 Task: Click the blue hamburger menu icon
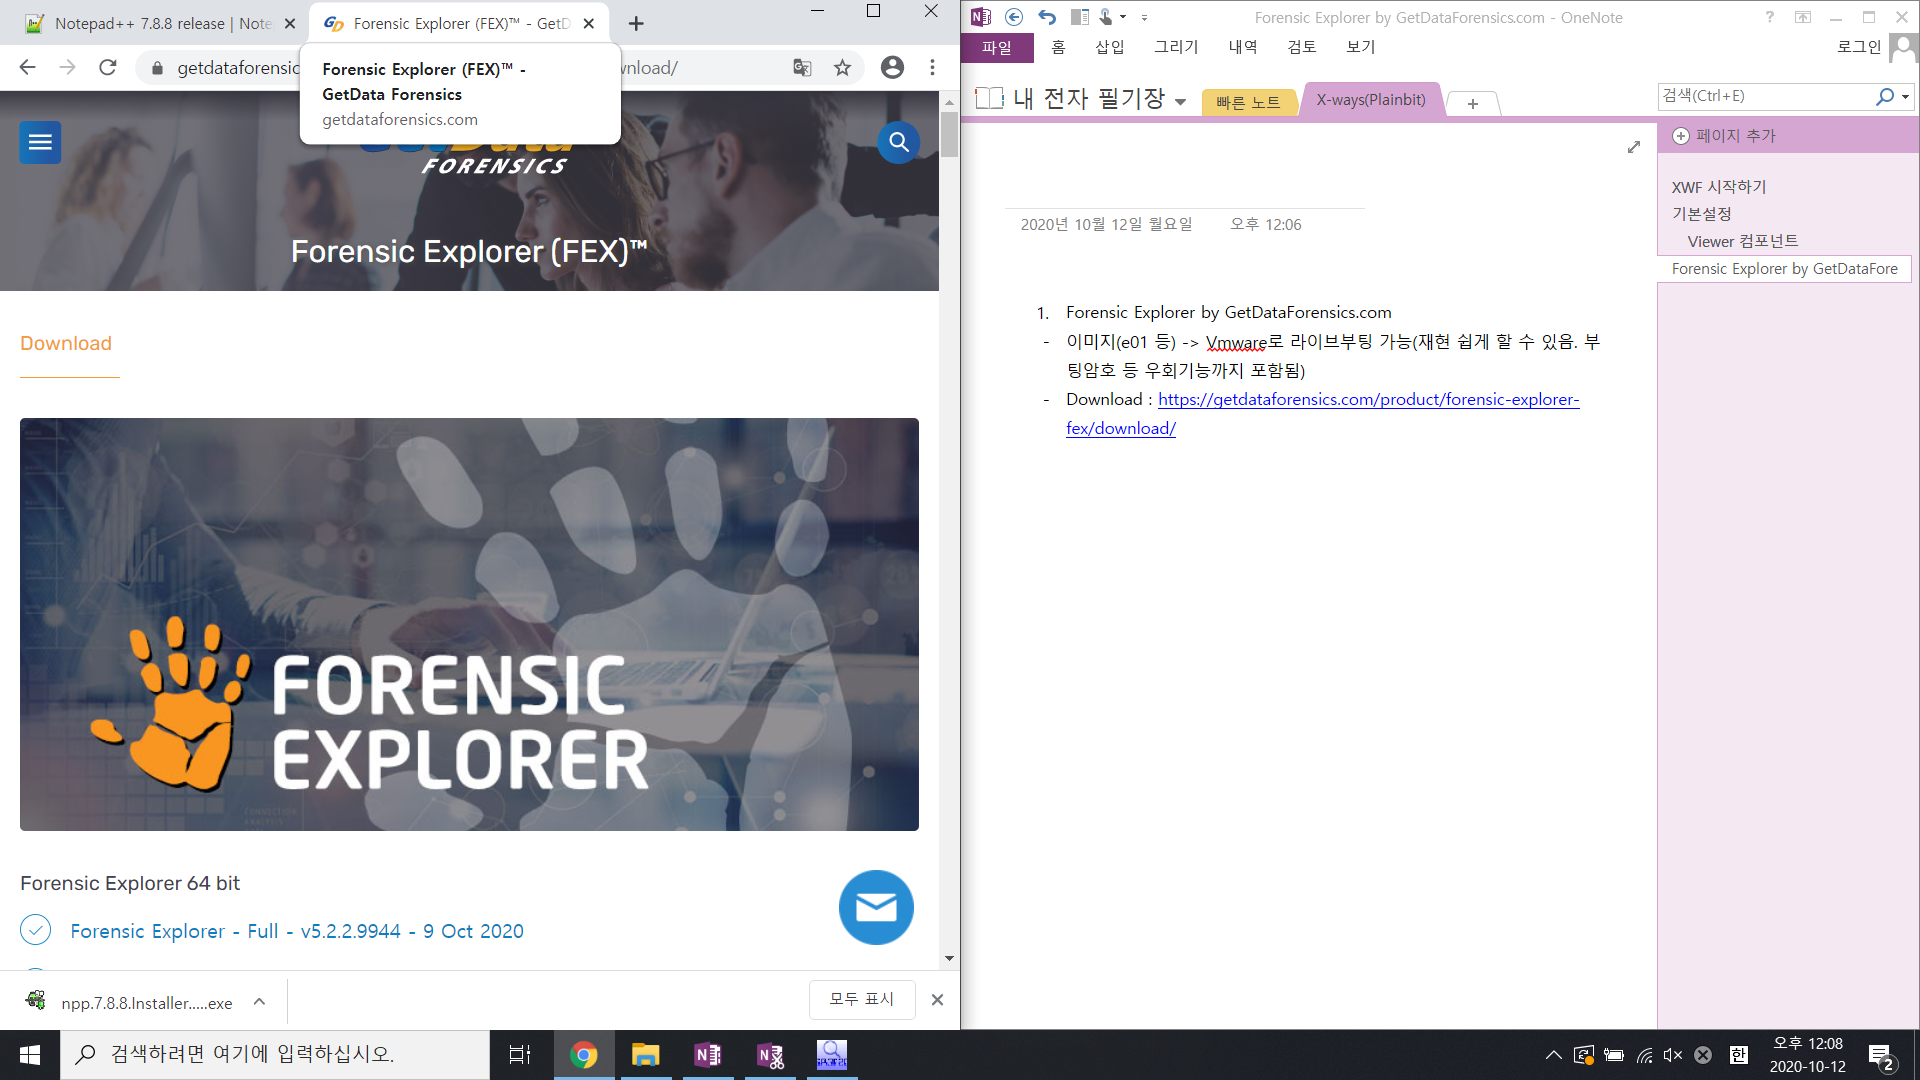(x=40, y=142)
